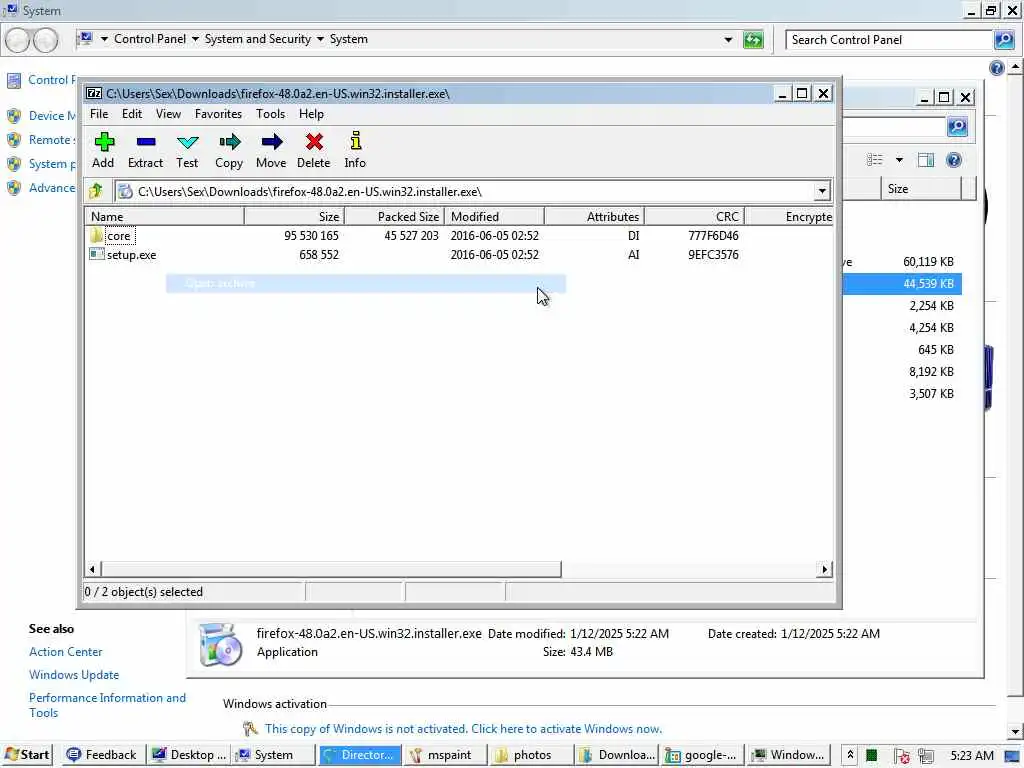The image size is (1024, 768).
Task: Click the Back navigation button in Control Panel
Action: (x=18, y=40)
